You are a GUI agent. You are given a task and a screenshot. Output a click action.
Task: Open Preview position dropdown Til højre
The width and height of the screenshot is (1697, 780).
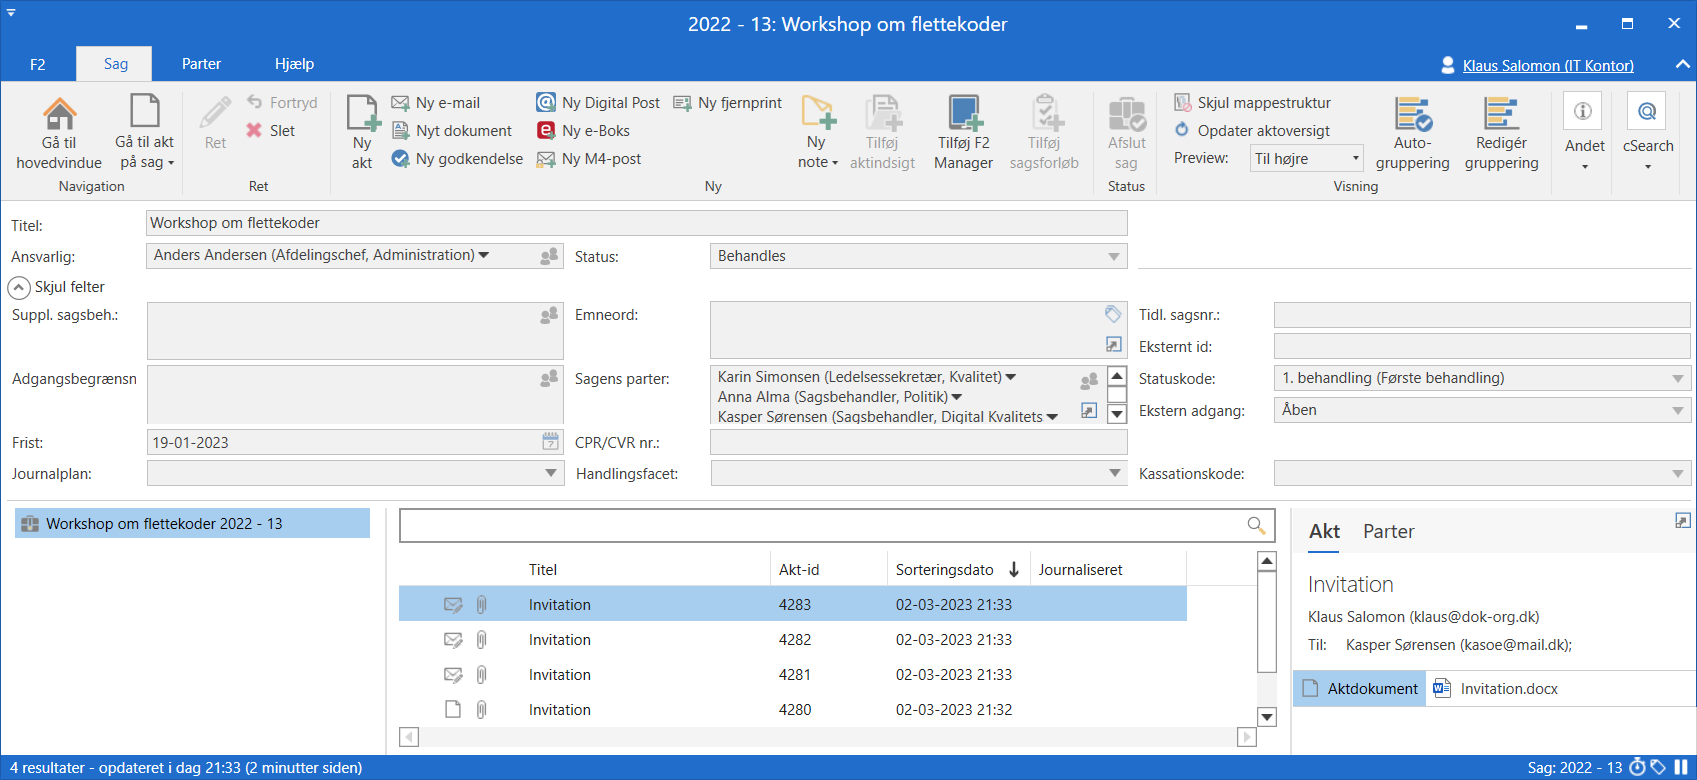(1307, 158)
